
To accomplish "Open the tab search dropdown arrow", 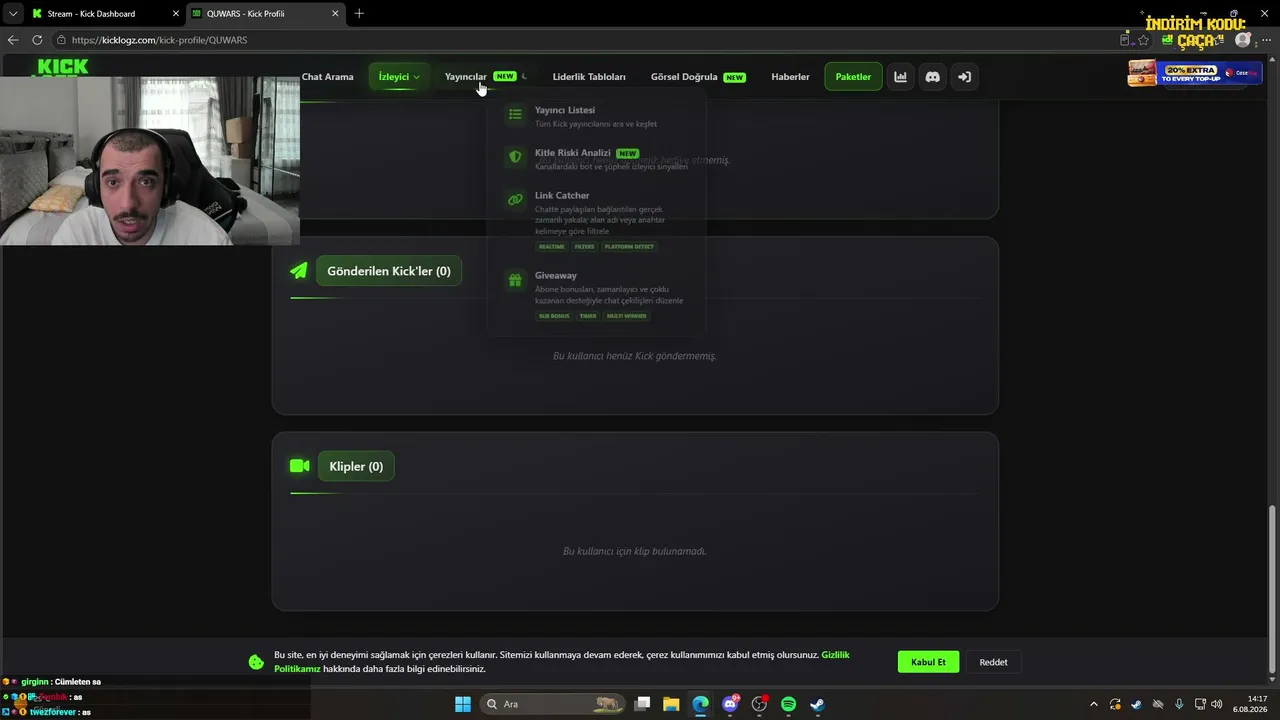I will 13,14.
